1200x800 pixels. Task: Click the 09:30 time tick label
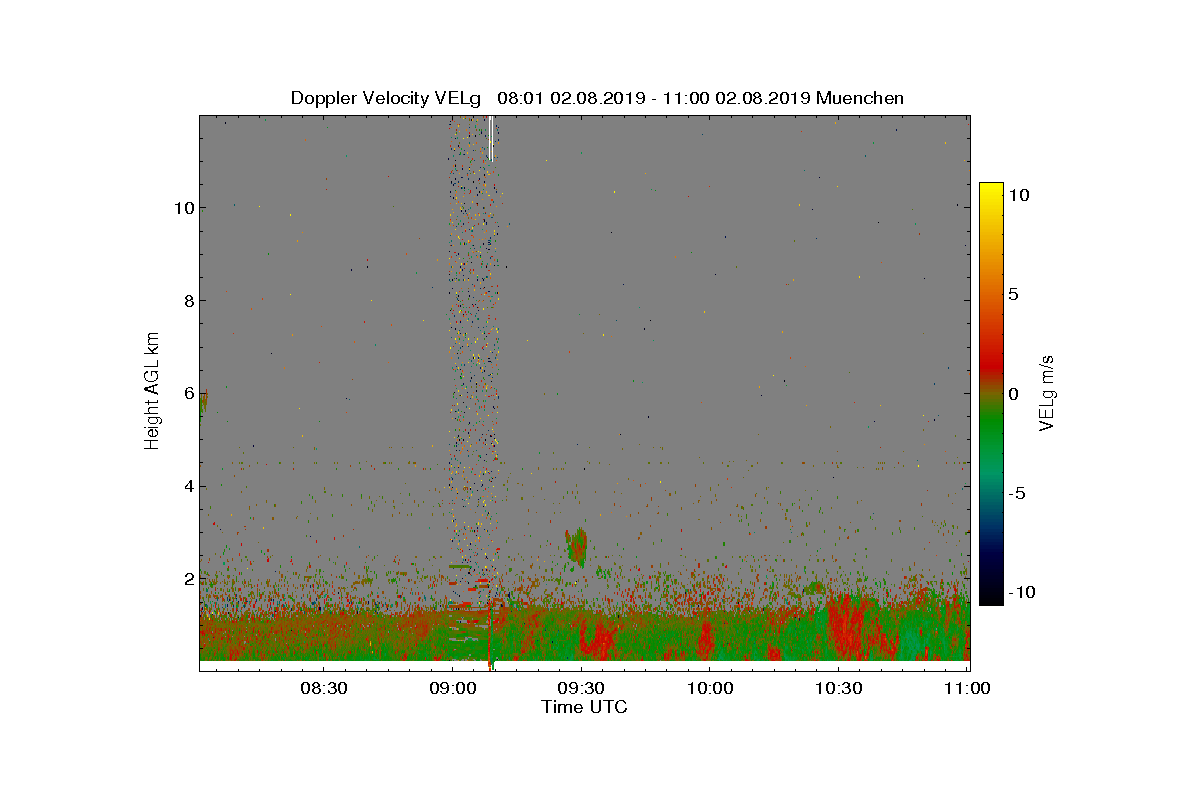[x=581, y=688]
